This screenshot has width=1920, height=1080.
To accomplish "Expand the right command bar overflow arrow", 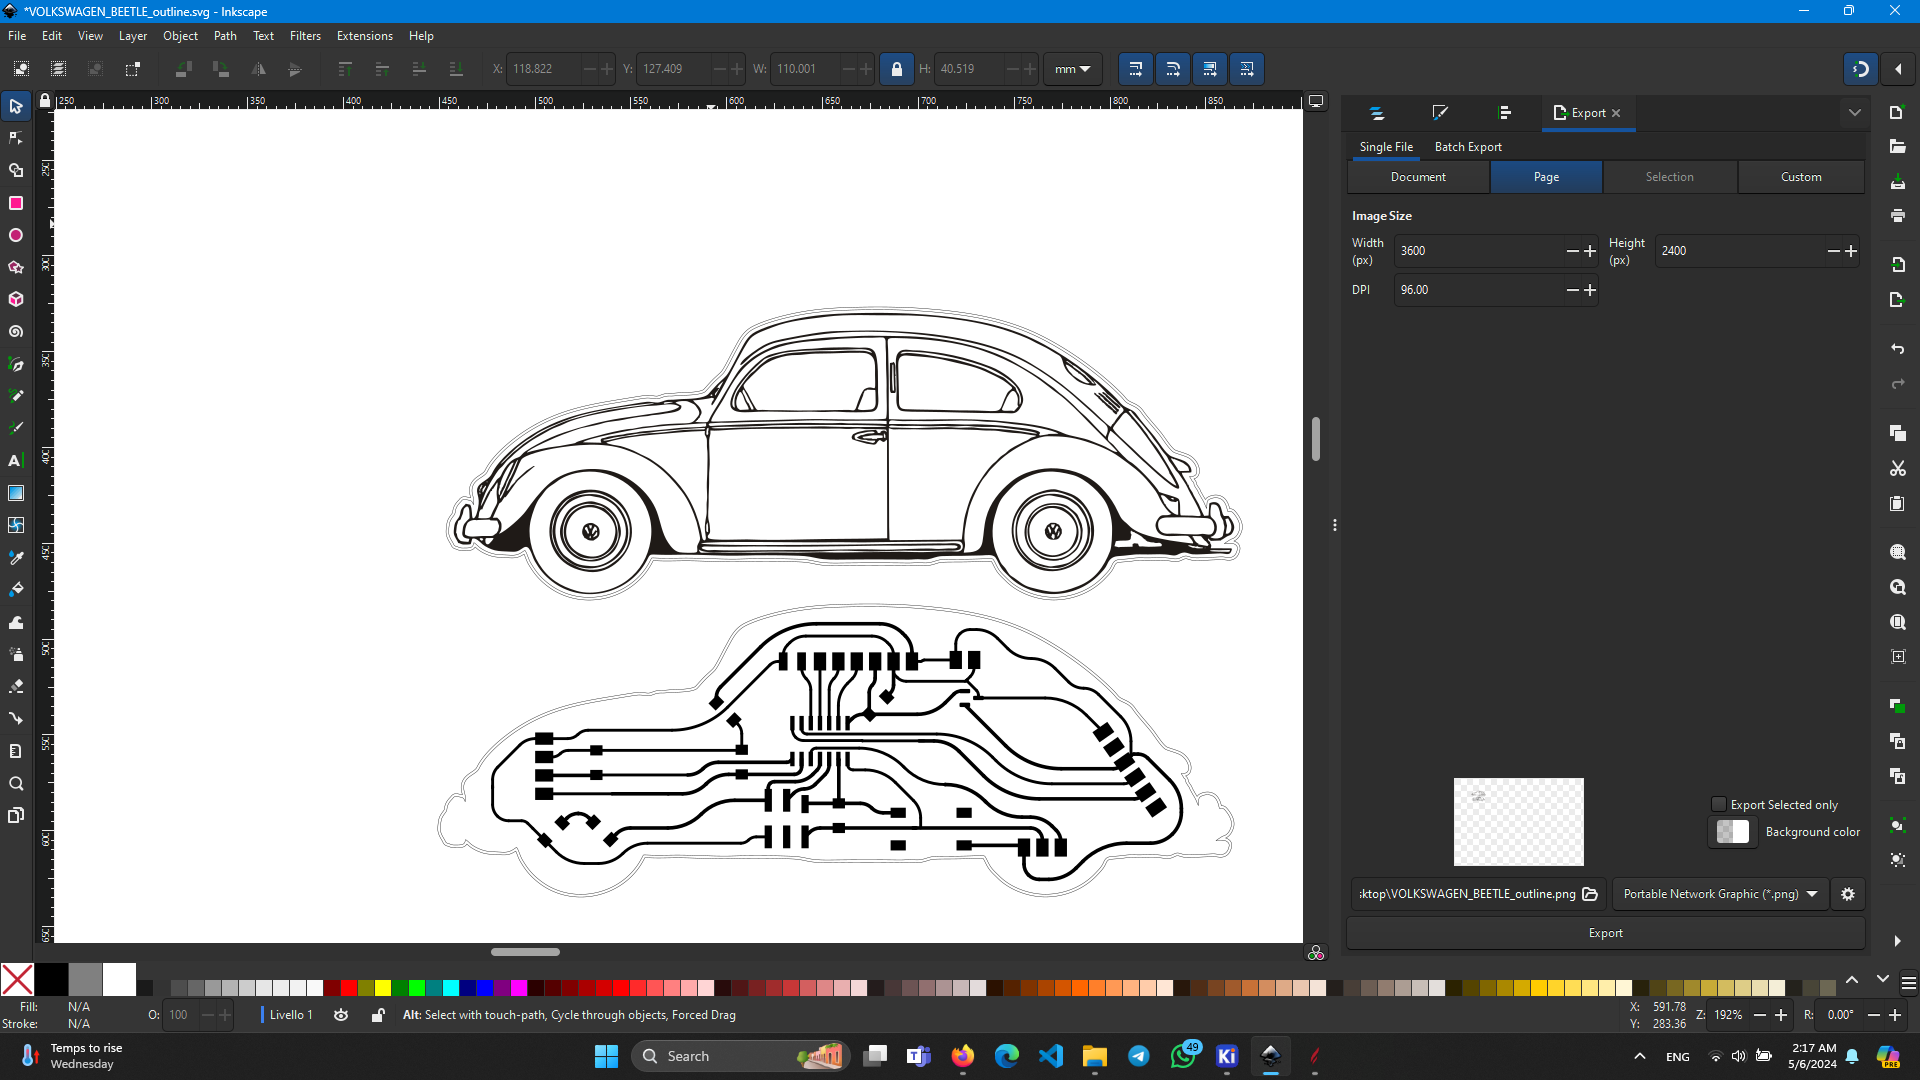I will pyautogui.click(x=1897, y=941).
